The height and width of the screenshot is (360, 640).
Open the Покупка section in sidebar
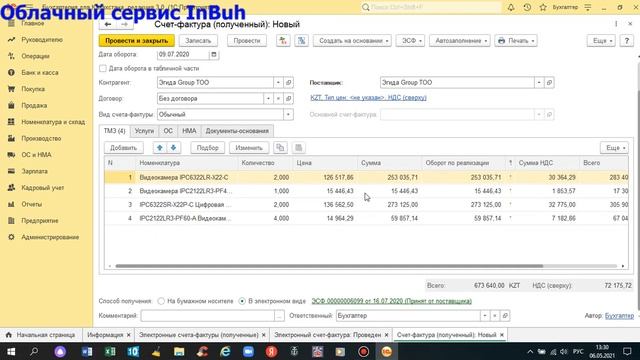[x=33, y=89]
